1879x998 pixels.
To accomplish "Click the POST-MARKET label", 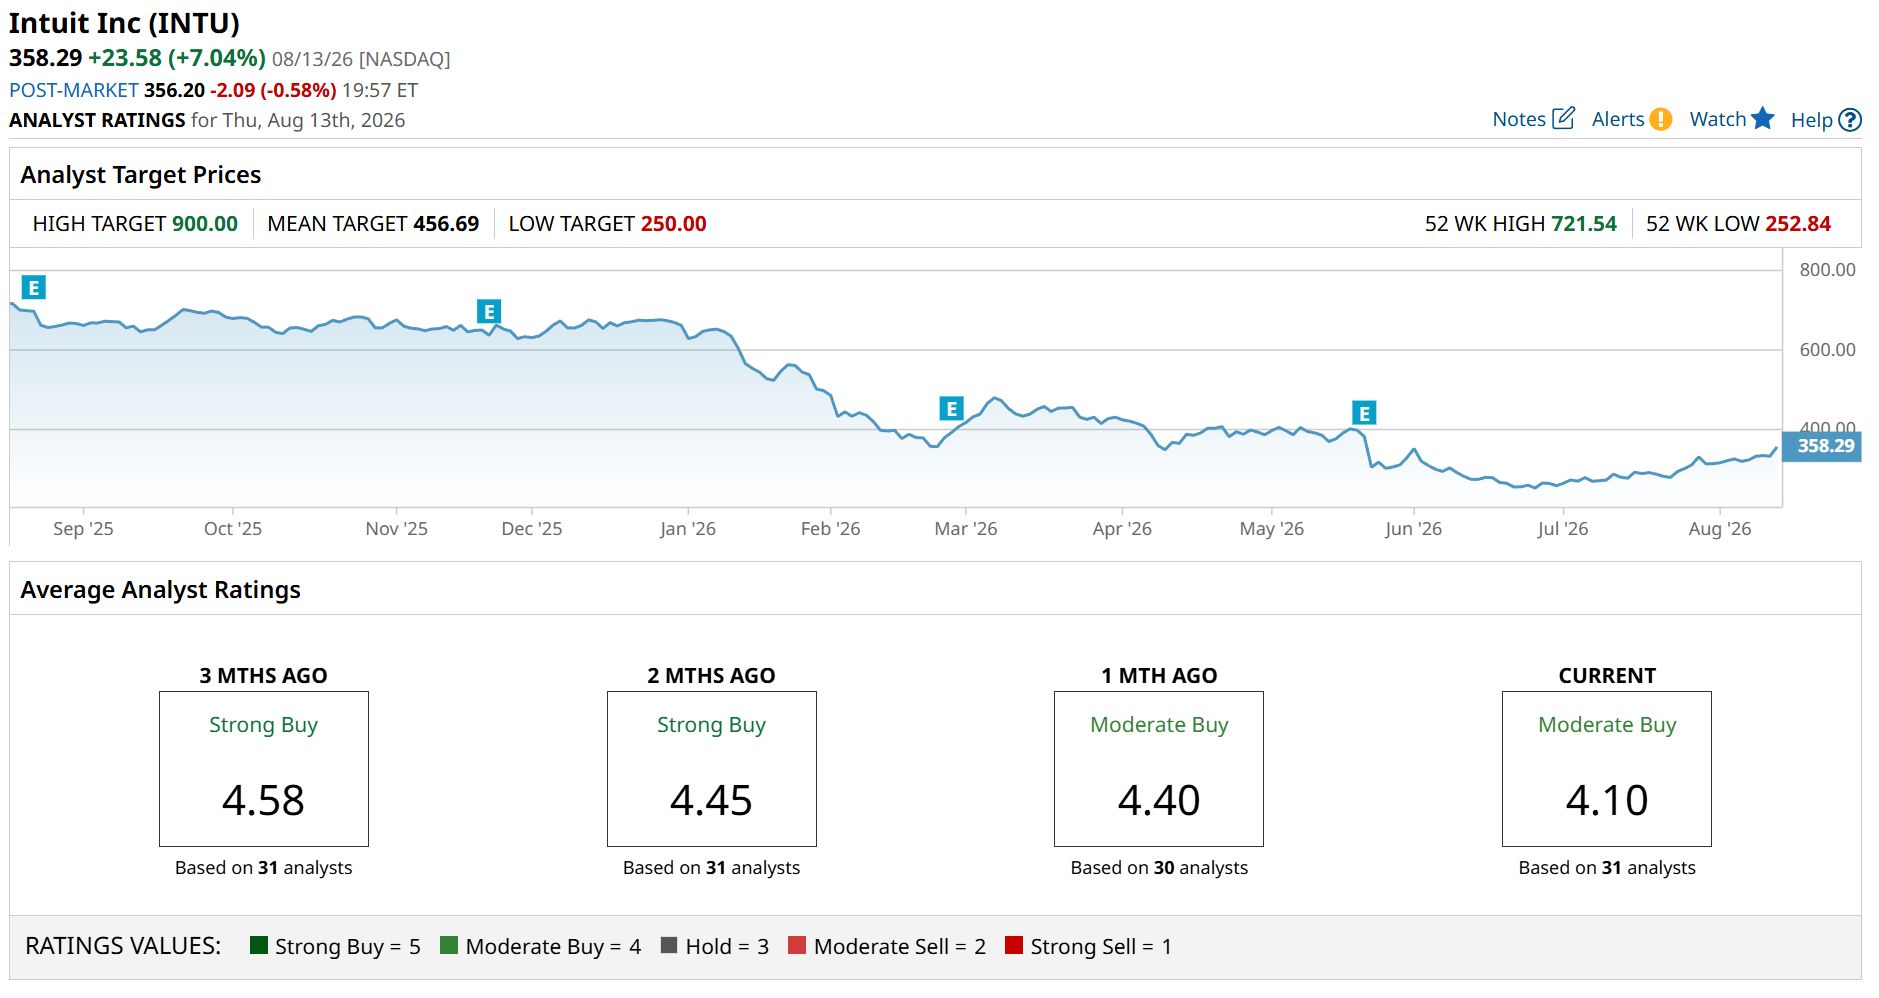I will [74, 90].
